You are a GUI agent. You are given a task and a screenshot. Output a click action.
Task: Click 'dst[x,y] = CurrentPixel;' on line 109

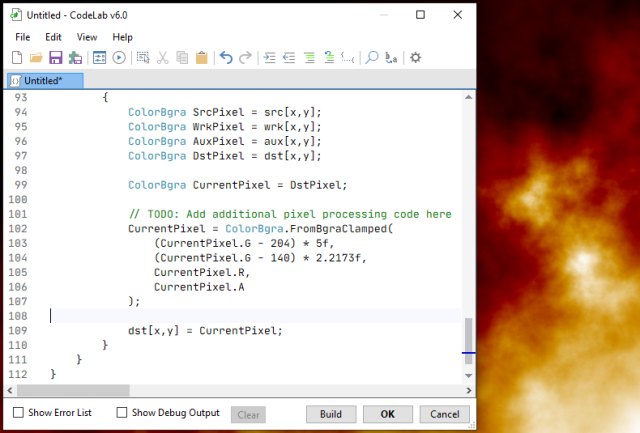(205, 331)
